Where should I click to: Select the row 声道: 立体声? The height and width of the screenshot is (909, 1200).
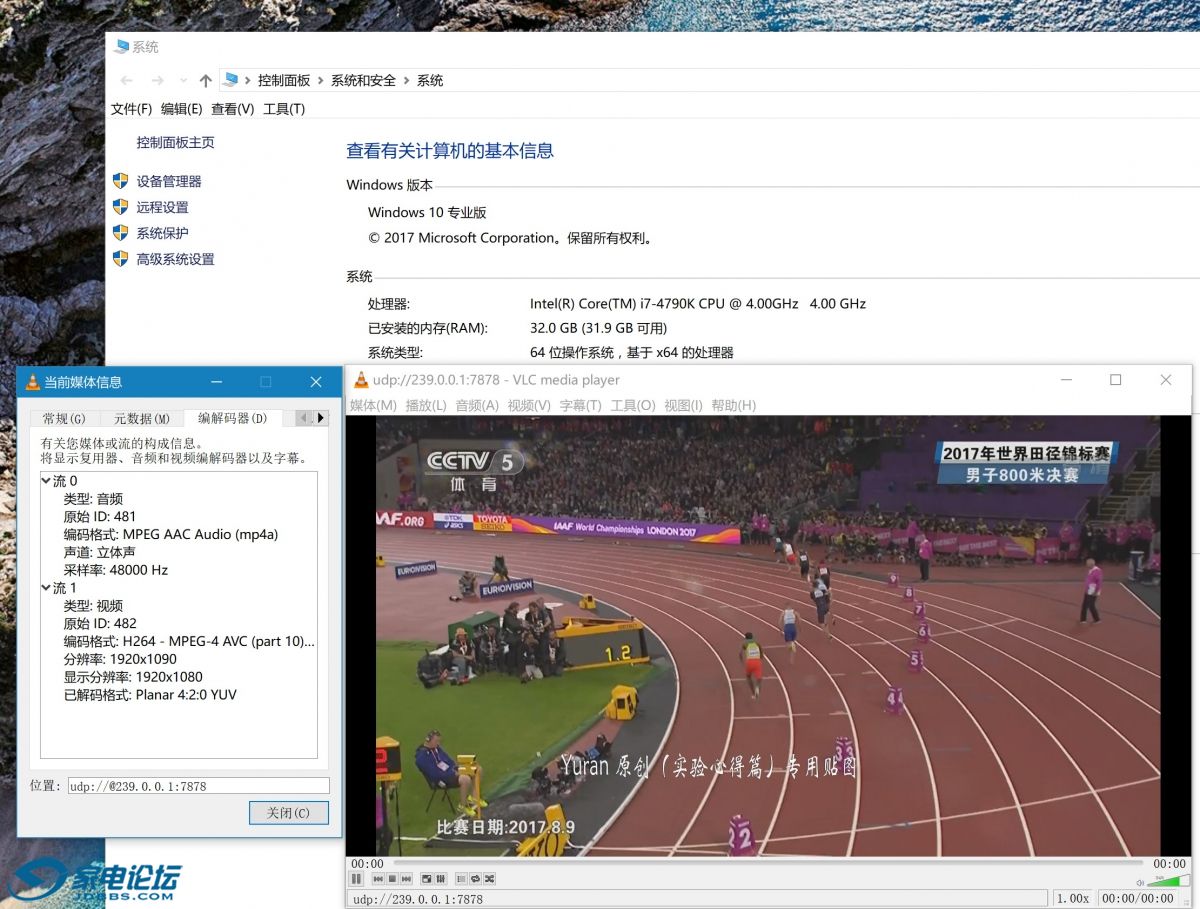click(x=100, y=553)
